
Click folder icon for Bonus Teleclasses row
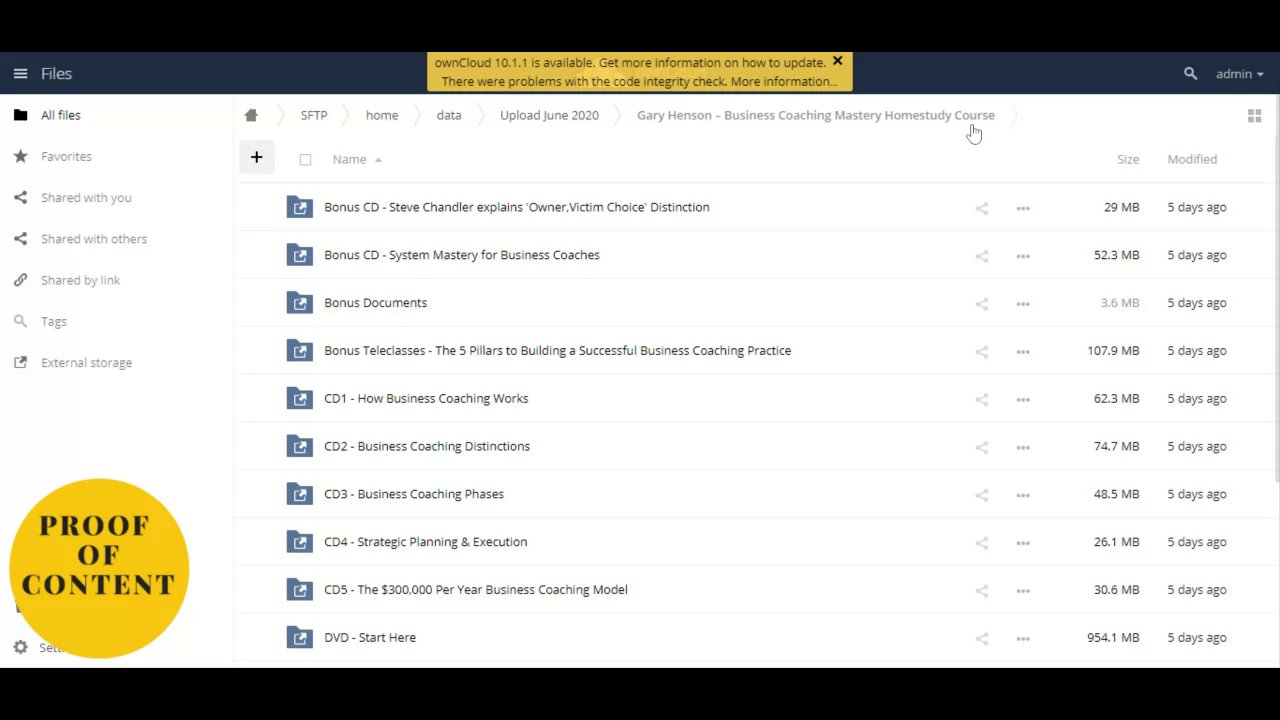(299, 350)
